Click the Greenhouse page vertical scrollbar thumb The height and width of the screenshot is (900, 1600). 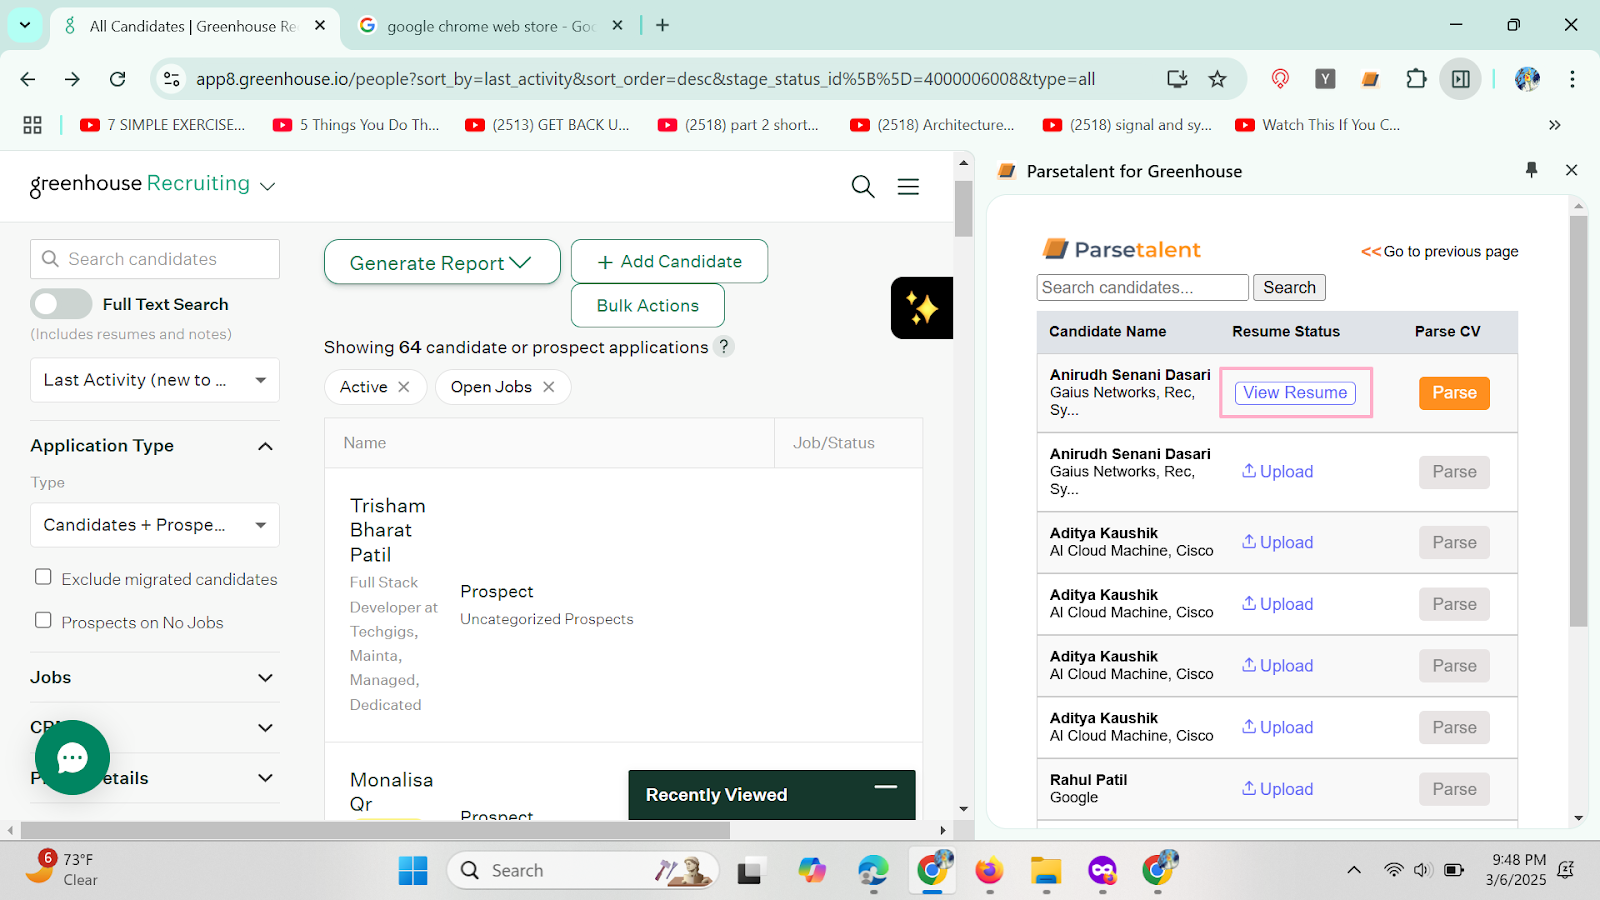963,208
